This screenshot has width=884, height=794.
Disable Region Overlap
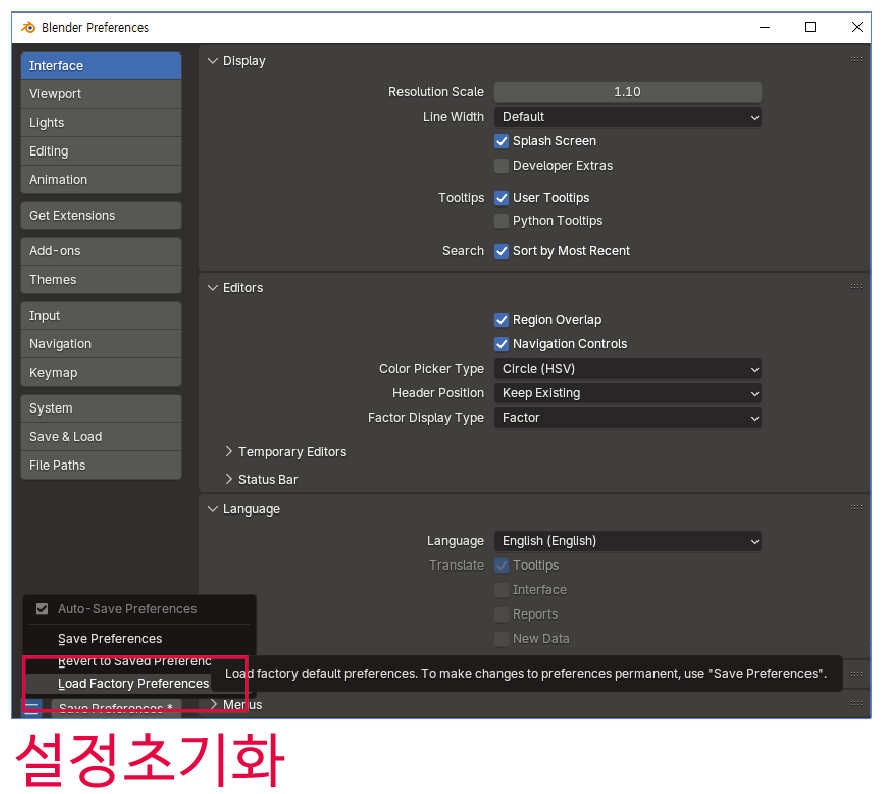(x=501, y=320)
